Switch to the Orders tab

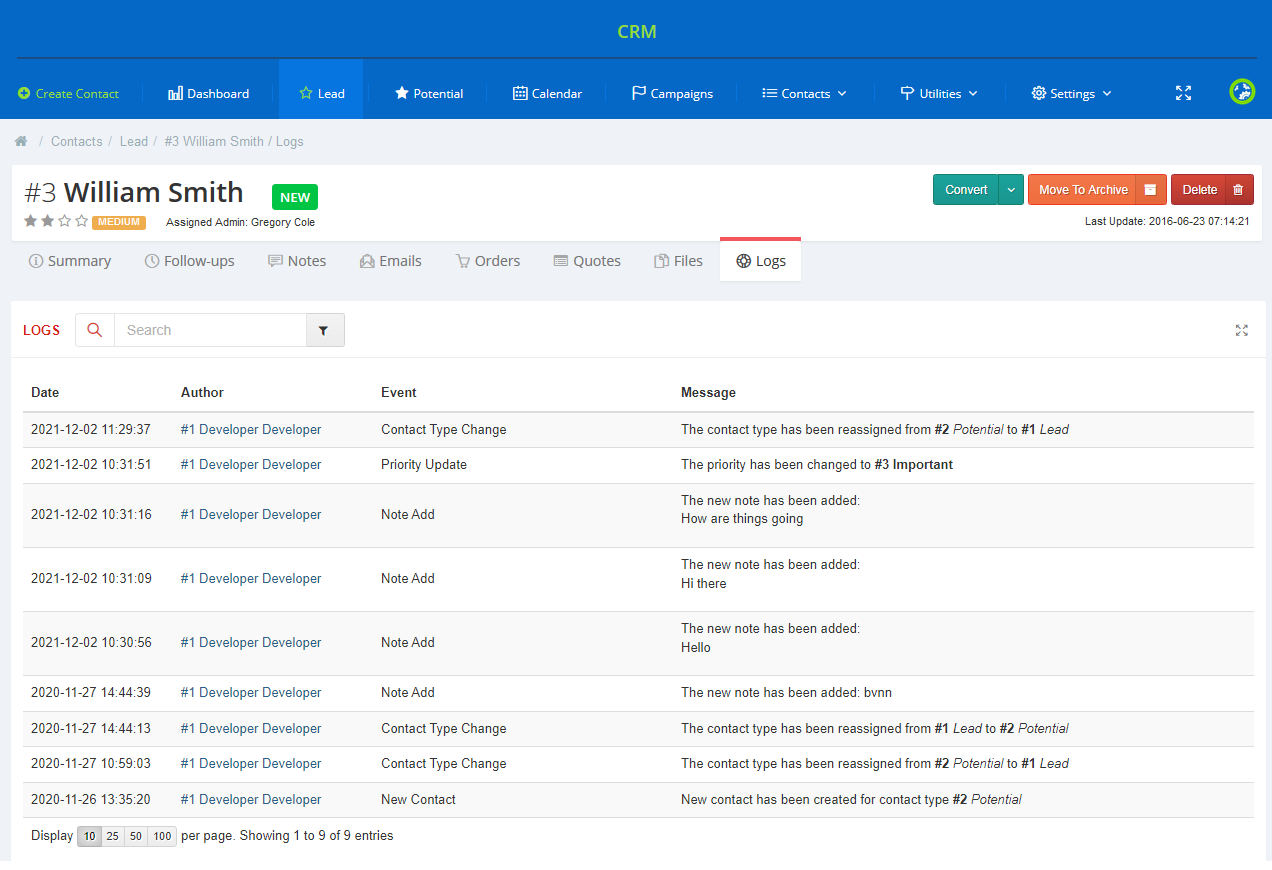(488, 261)
